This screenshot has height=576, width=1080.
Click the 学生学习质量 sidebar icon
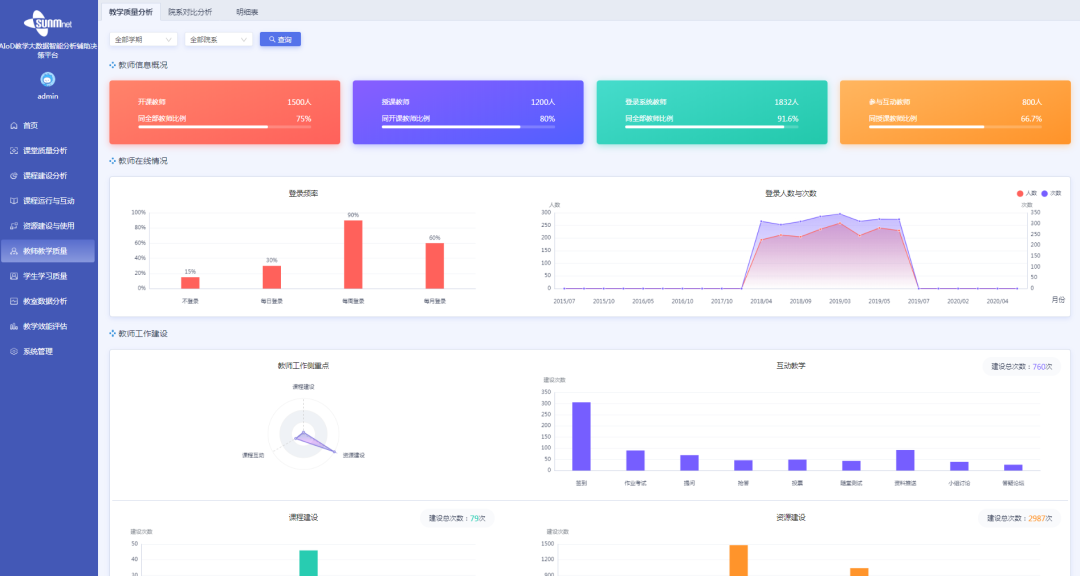point(14,276)
